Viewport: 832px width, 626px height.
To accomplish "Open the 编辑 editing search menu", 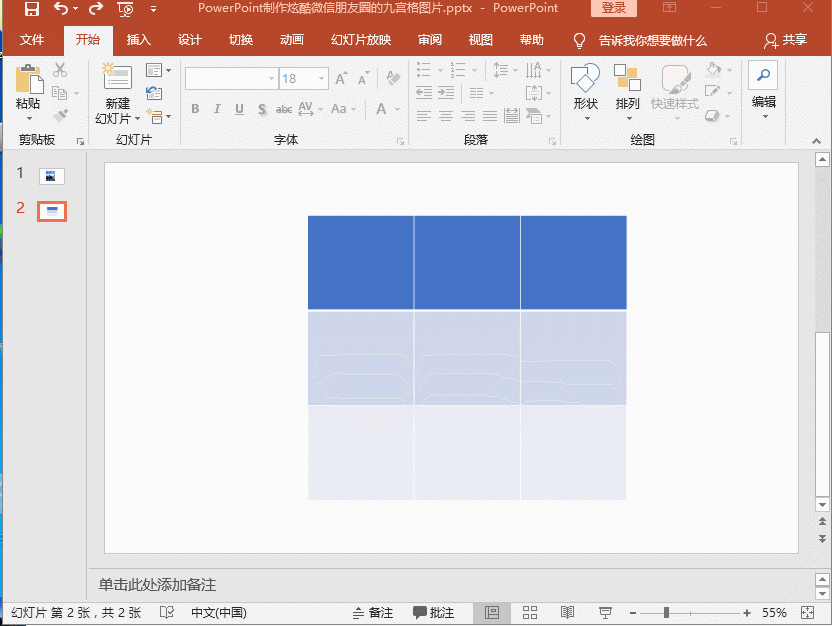I will 764,89.
